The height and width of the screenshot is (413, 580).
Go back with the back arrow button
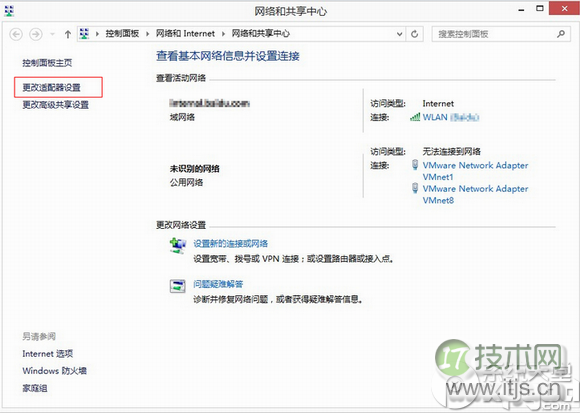tap(16, 34)
